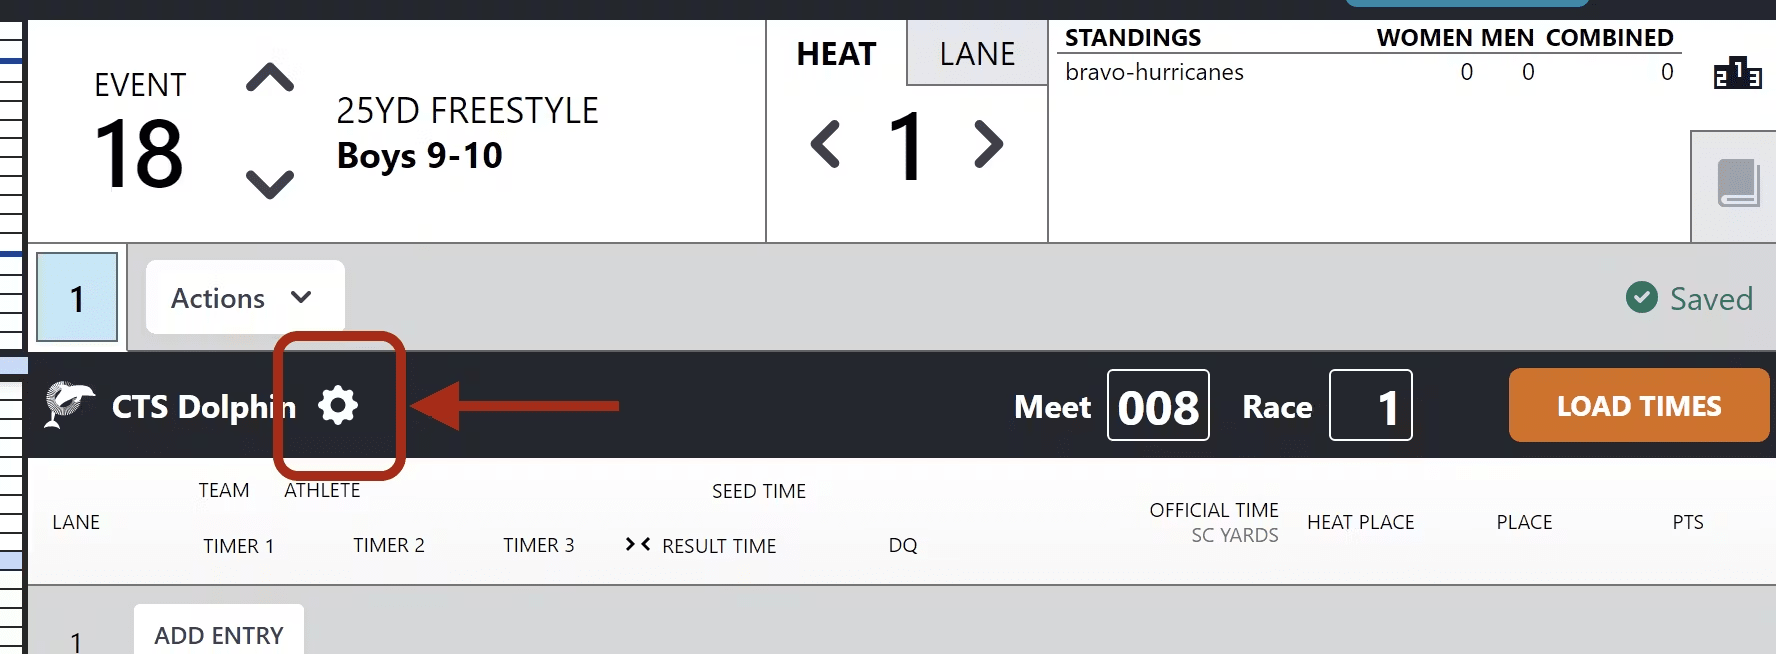This screenshot has height=654, width=1776.
Task: Switch to the LANE tab
Action: [977, 53]
